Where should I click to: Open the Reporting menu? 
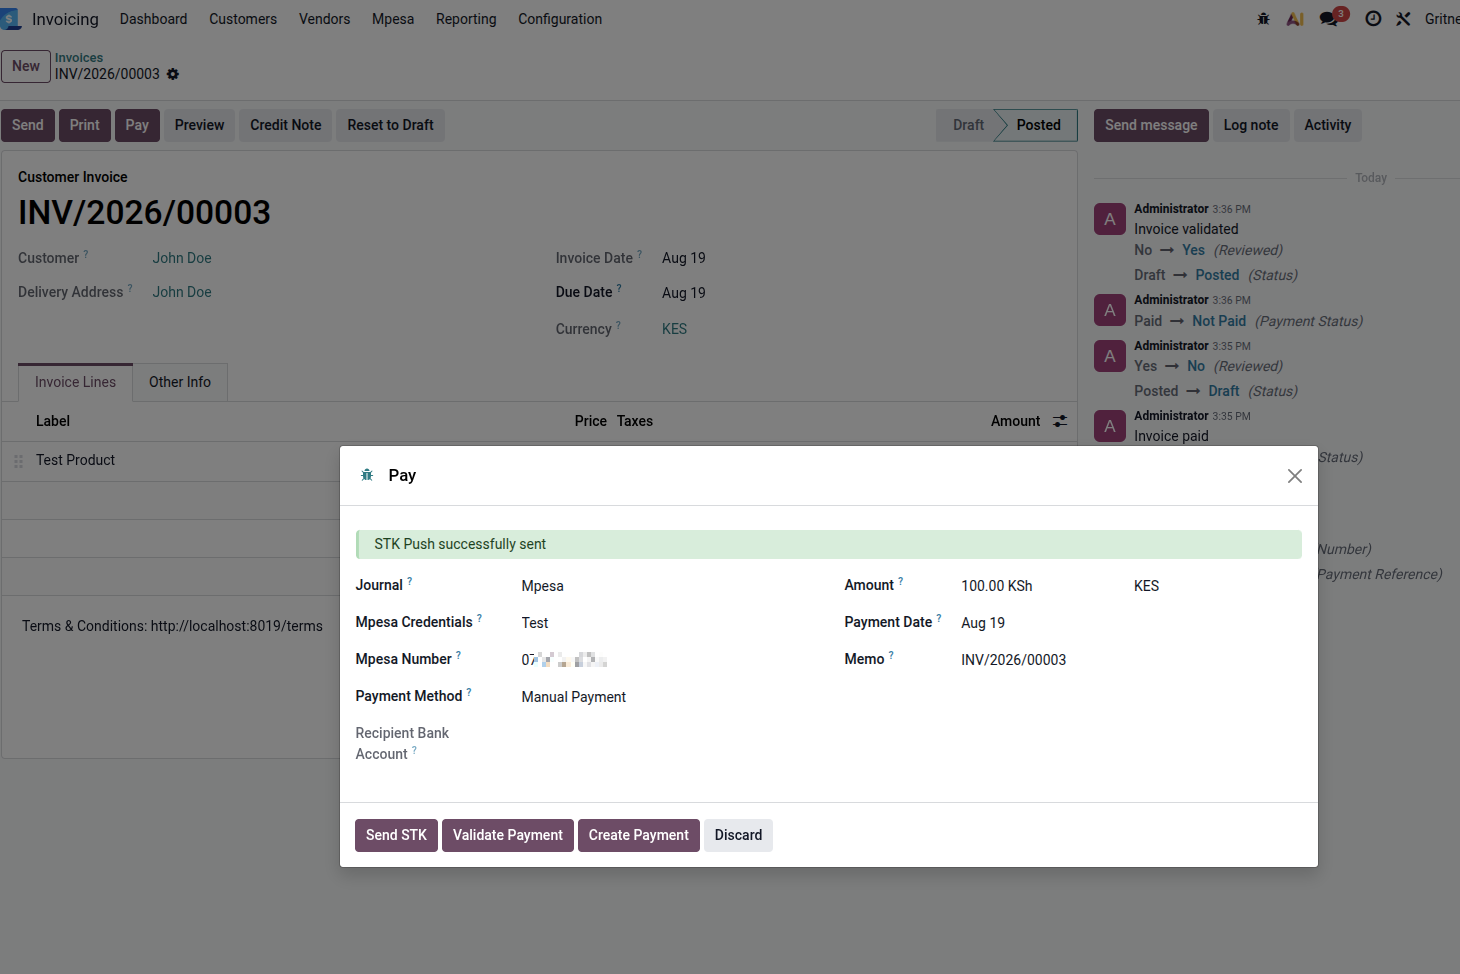466,19
